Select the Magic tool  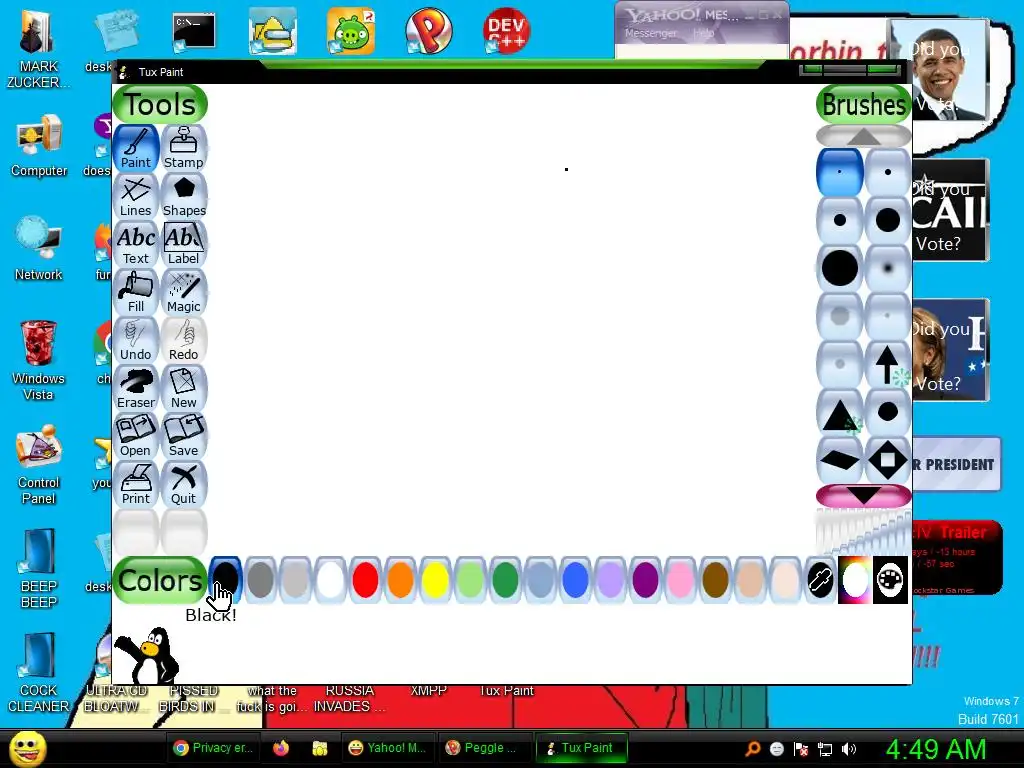pos(184,292)
